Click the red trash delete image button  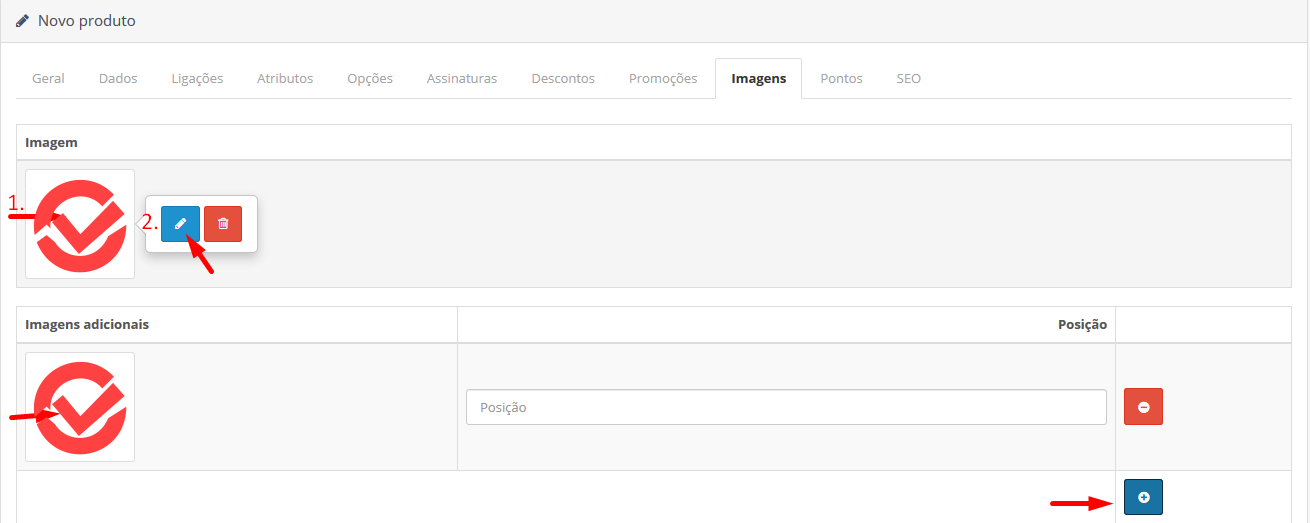click(x=223, y=224)
